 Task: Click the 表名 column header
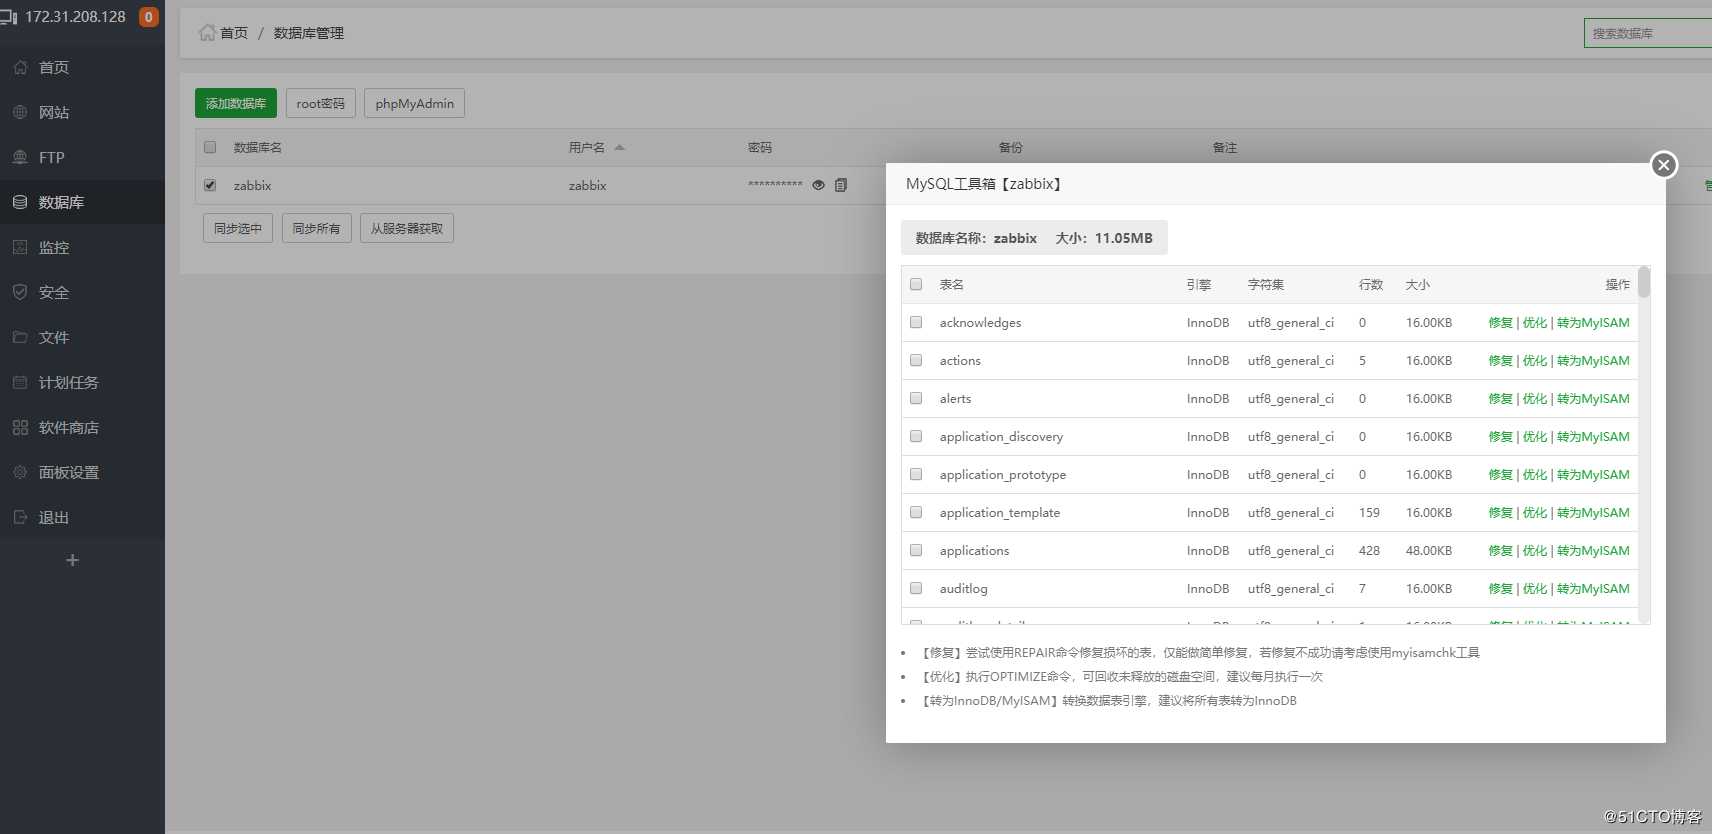(x=951, y=284)
